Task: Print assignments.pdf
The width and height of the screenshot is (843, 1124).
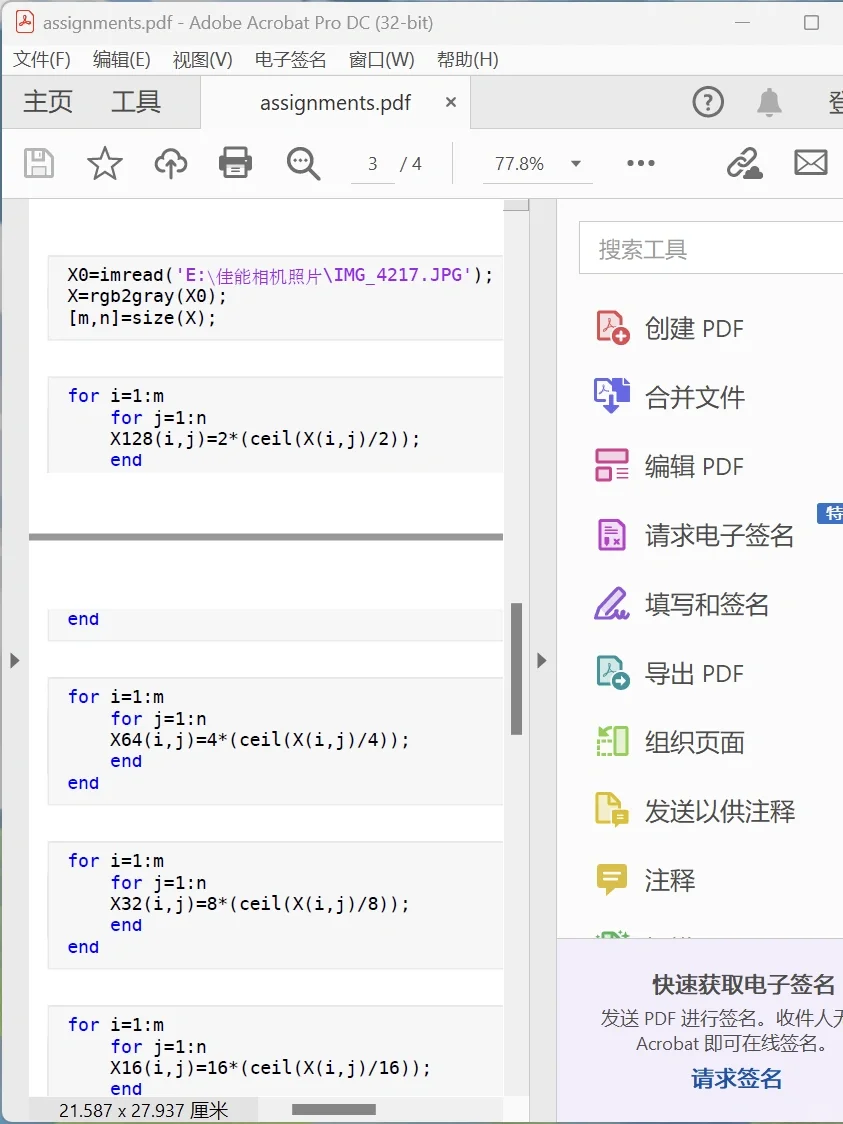Action: tap(236, 163)
